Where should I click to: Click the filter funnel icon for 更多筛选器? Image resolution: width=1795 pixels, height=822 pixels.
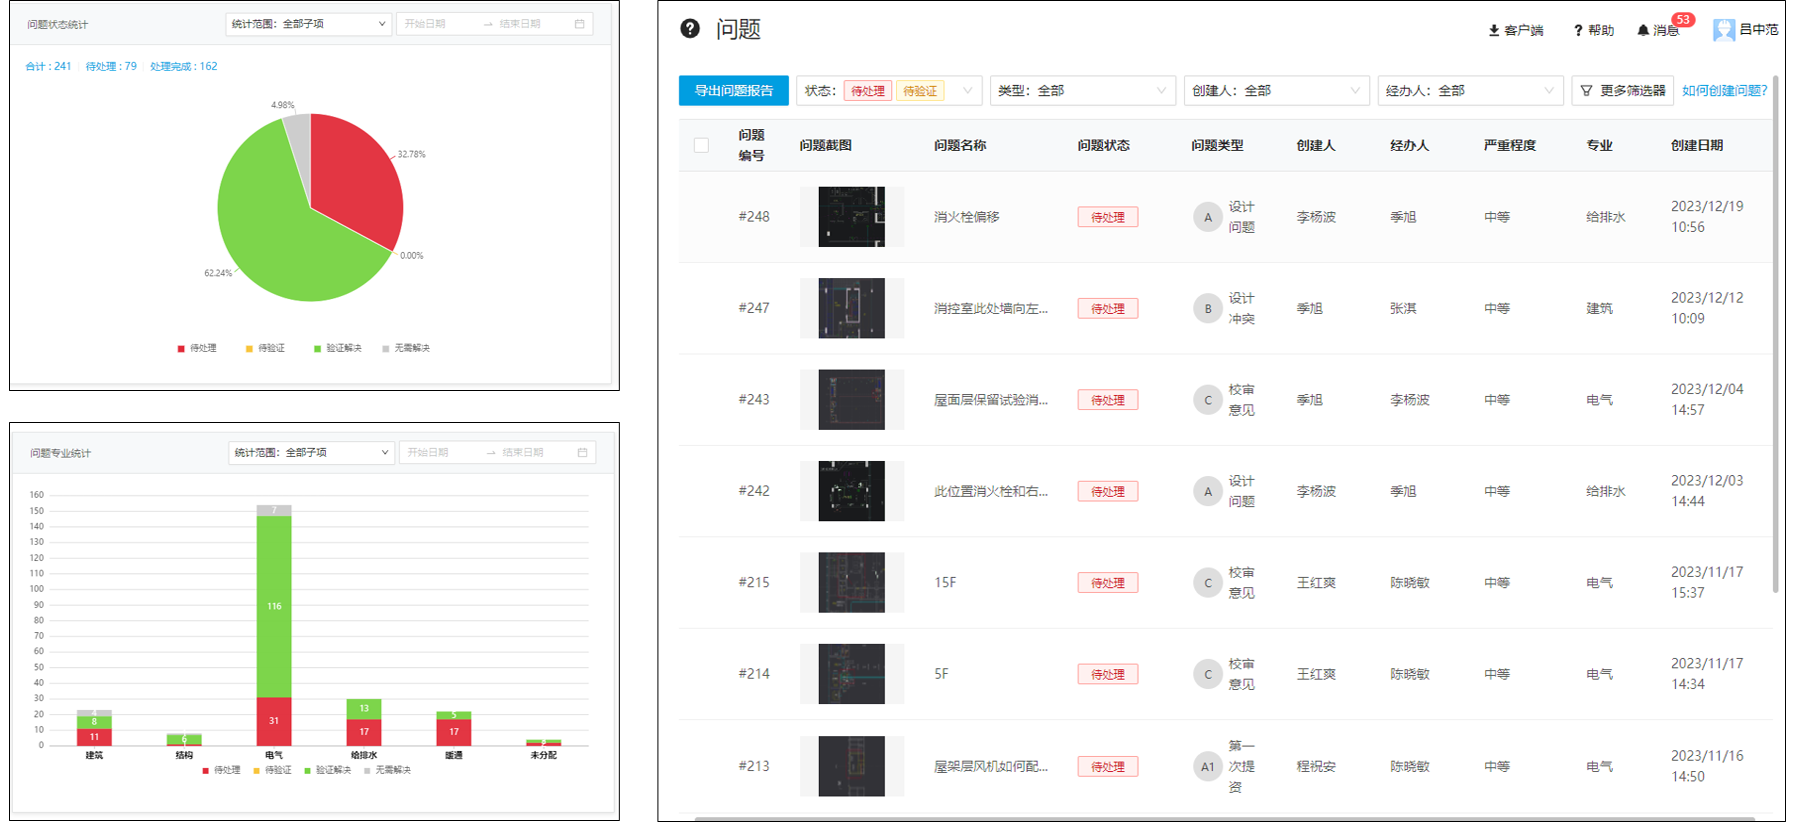coord(1586,91)
